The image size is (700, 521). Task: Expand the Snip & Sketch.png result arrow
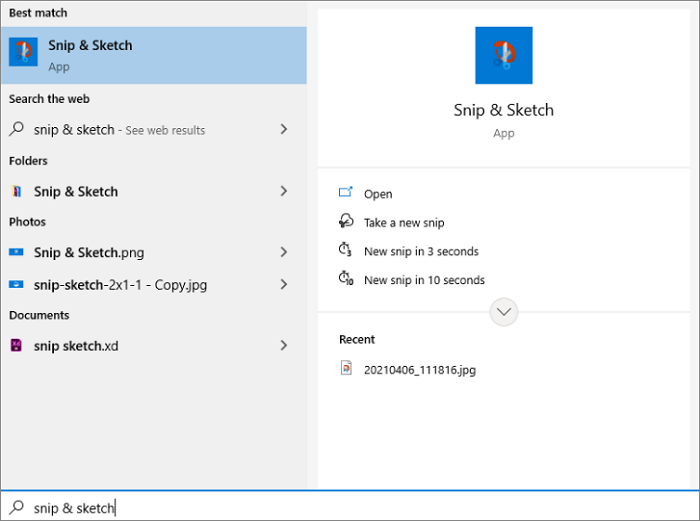[284, 252]
